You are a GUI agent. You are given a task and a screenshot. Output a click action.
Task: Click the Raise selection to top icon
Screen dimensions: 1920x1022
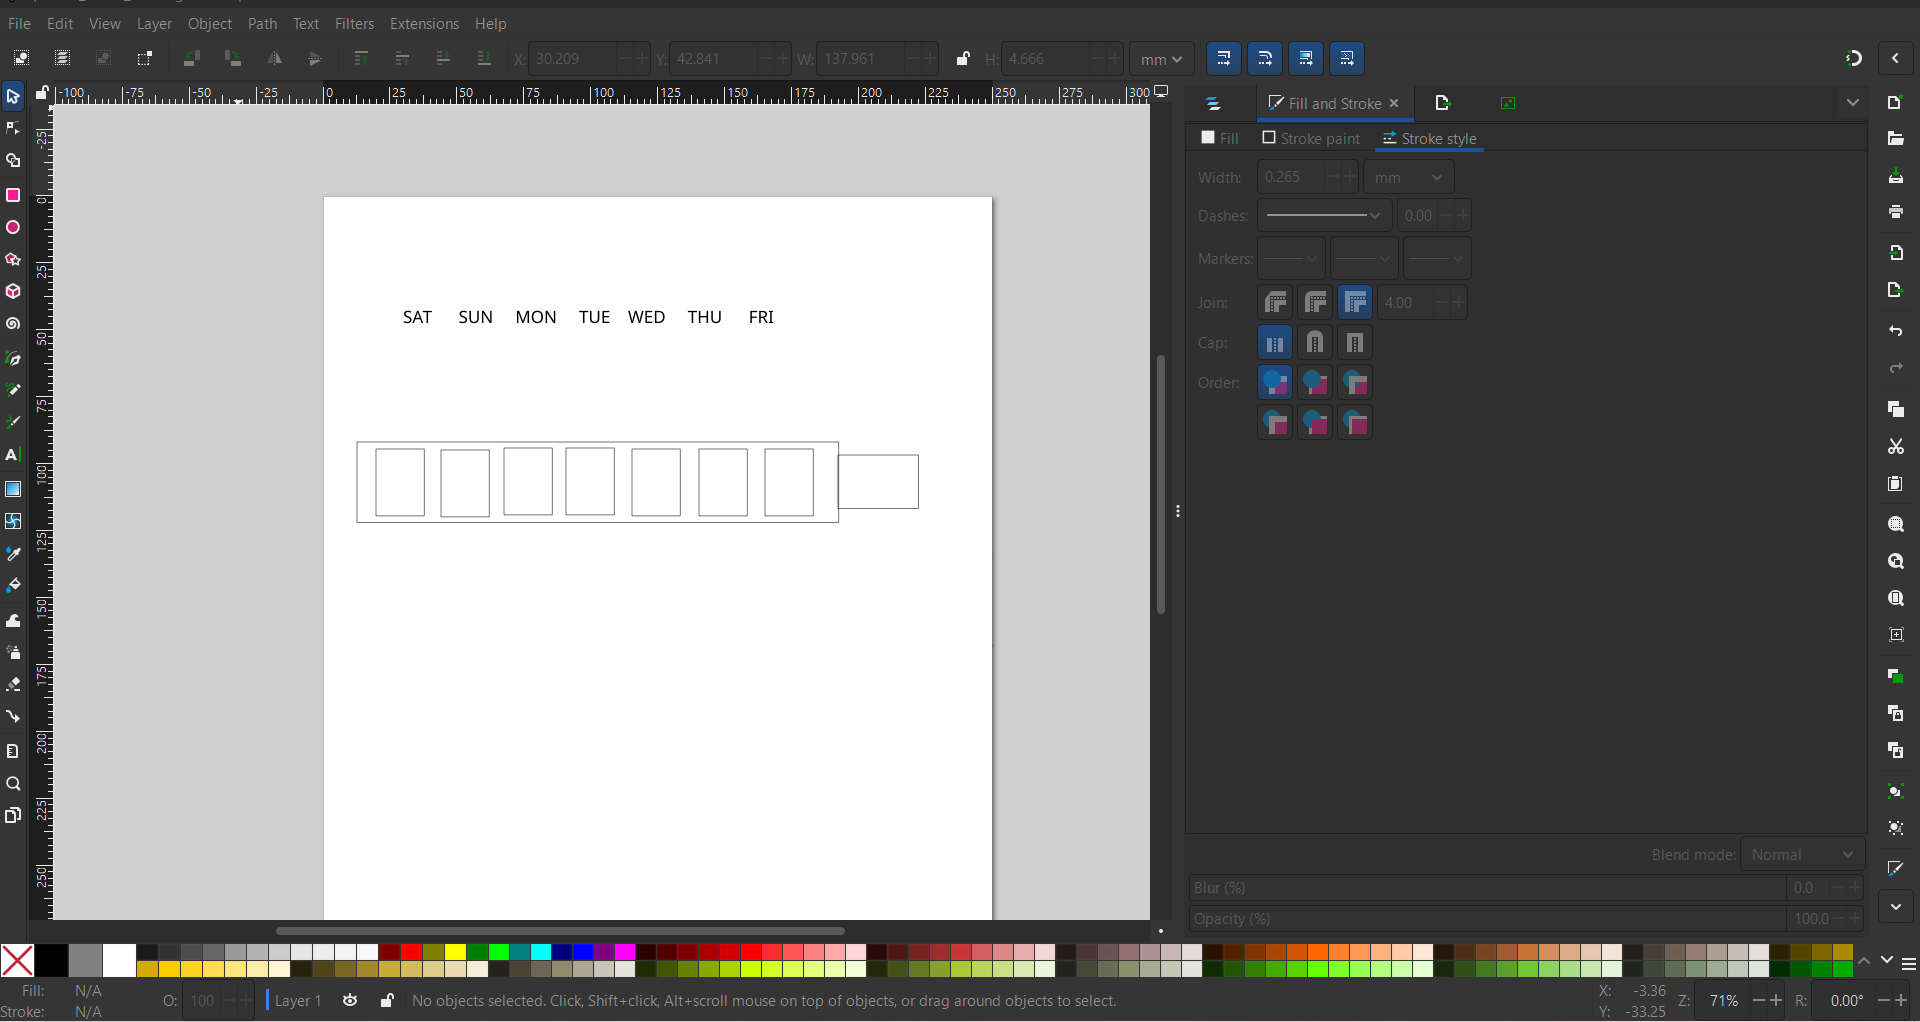point(361,59)
